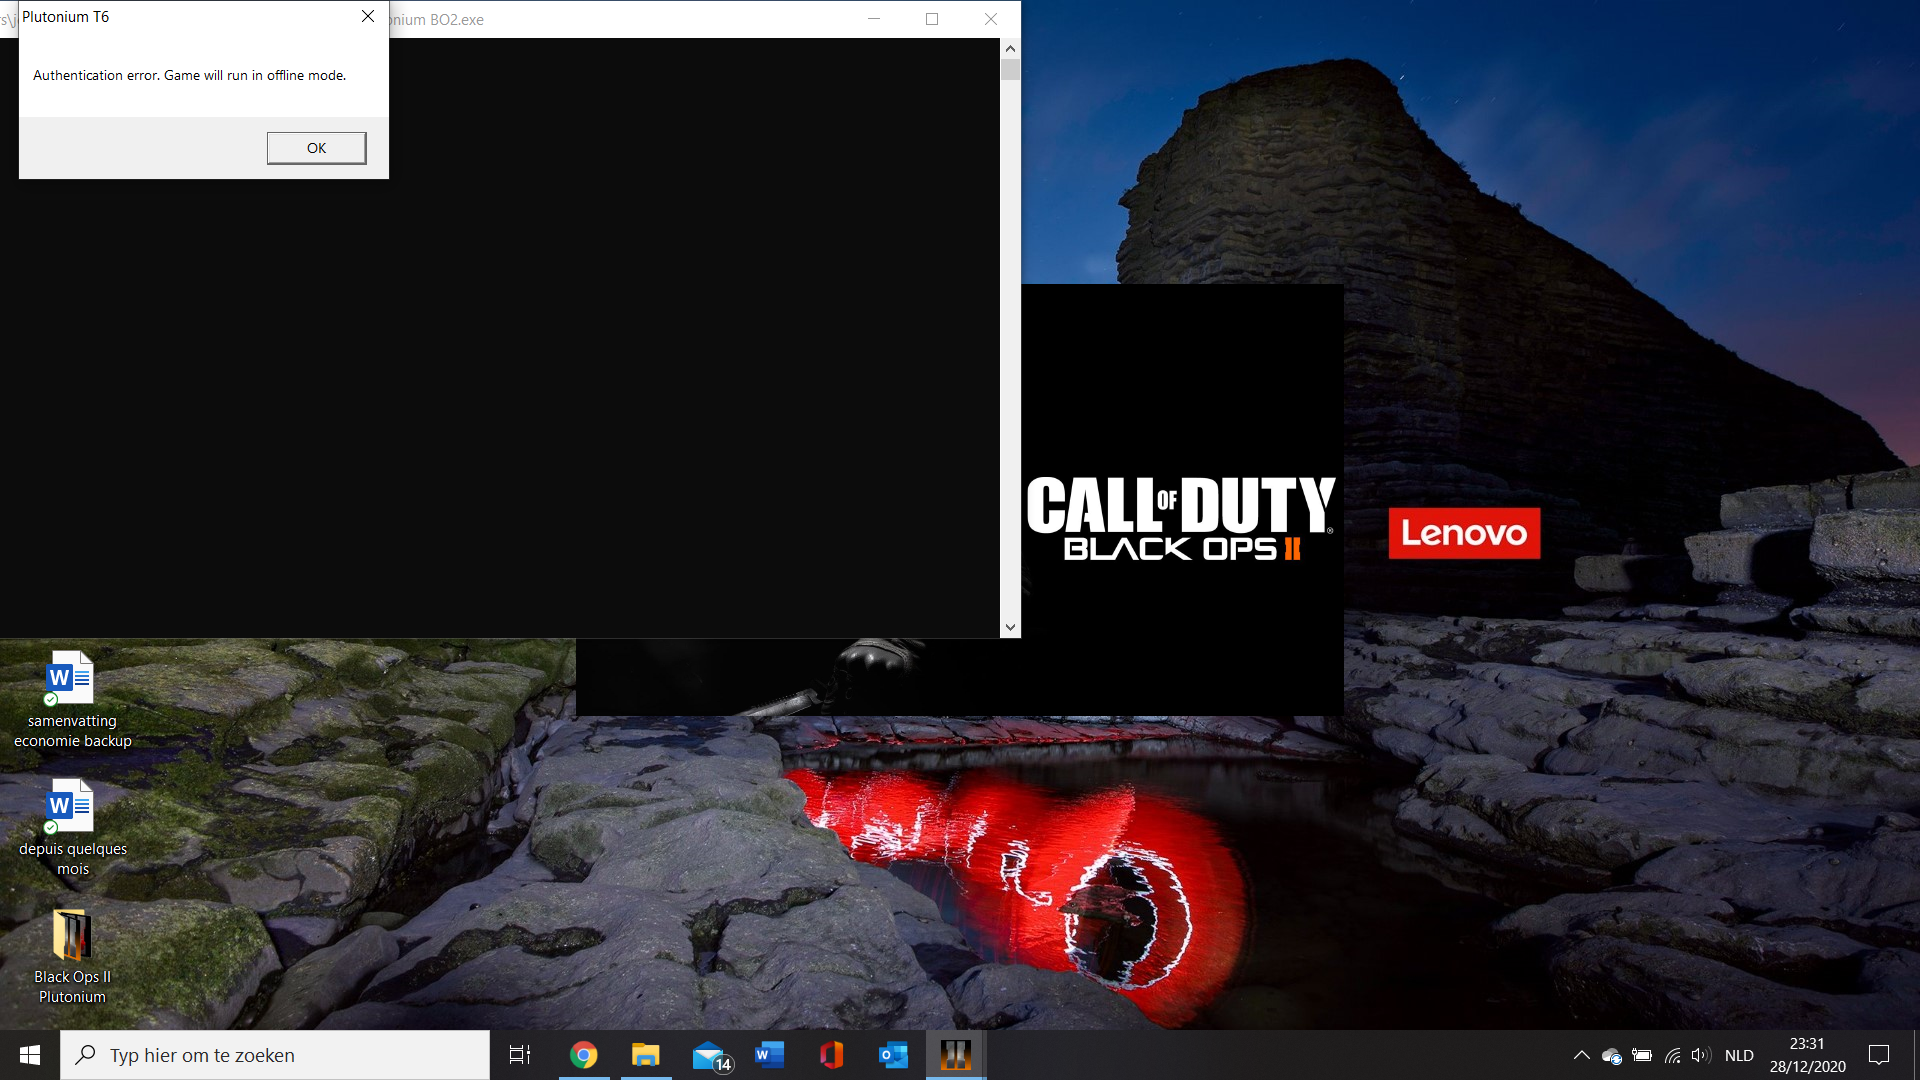
Task: Select Black Ops II Plutonium desktop shortcut
Action: tap(72, 955)
